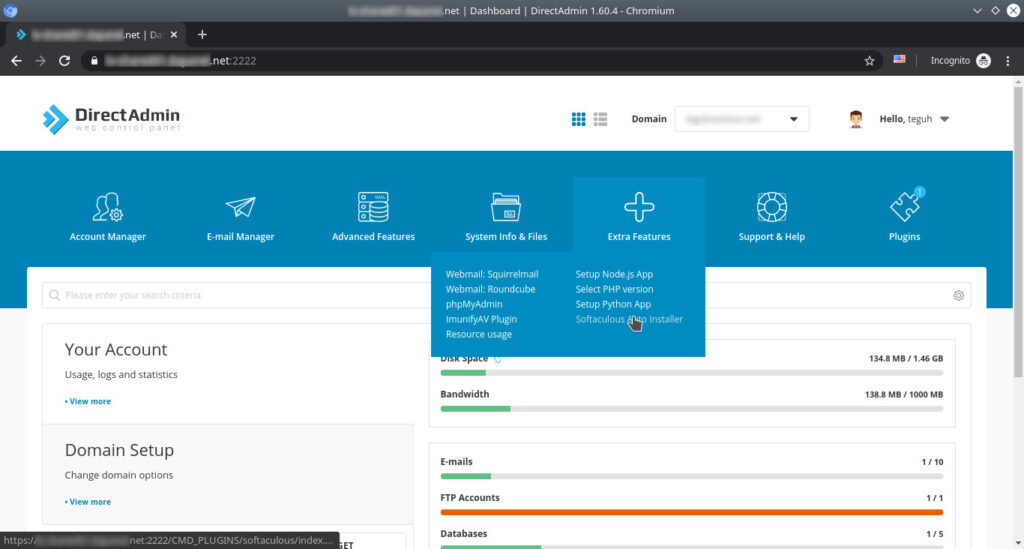
Task: Launch Softaculous Auto Installer
Action: (629, 319)
